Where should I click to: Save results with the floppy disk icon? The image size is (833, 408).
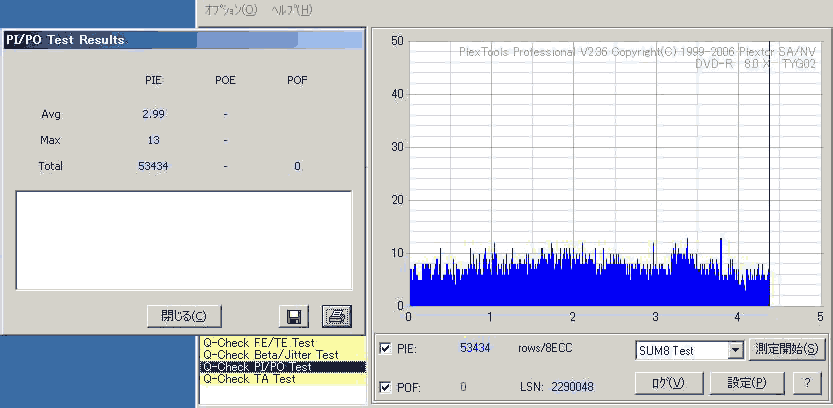click(294, 317)
